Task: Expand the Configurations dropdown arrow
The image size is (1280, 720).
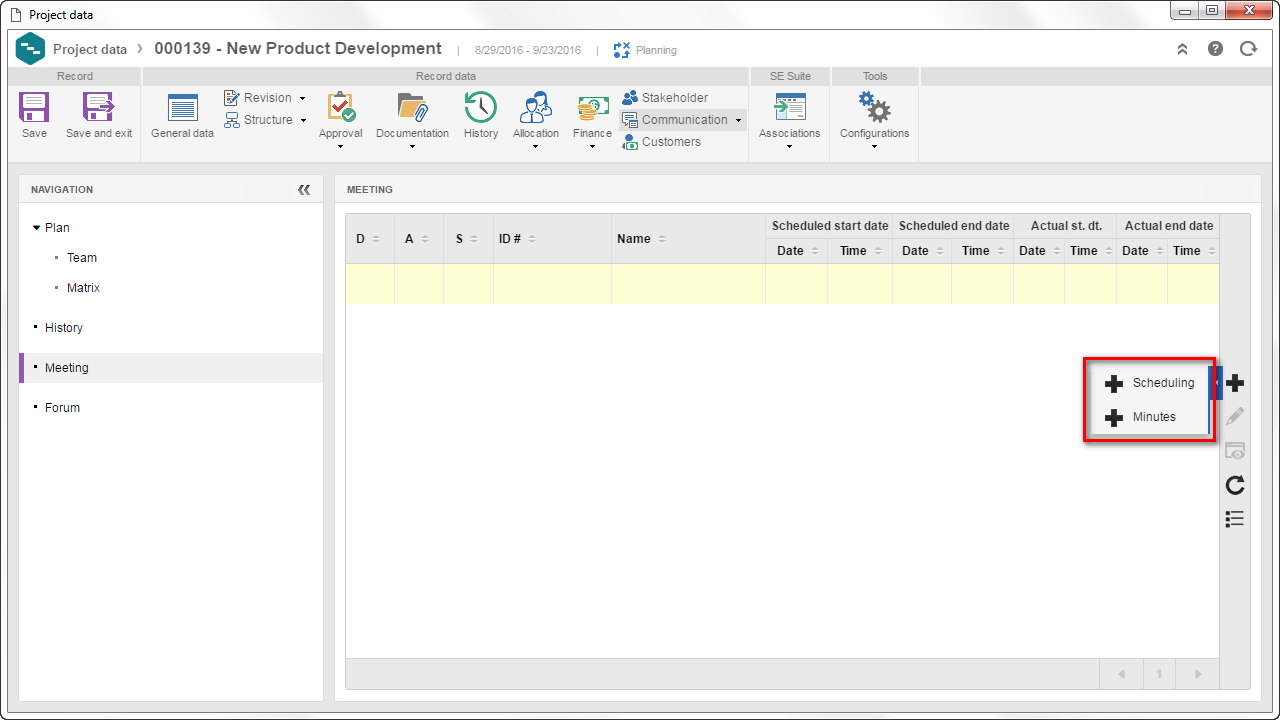Action: point(874,147)
